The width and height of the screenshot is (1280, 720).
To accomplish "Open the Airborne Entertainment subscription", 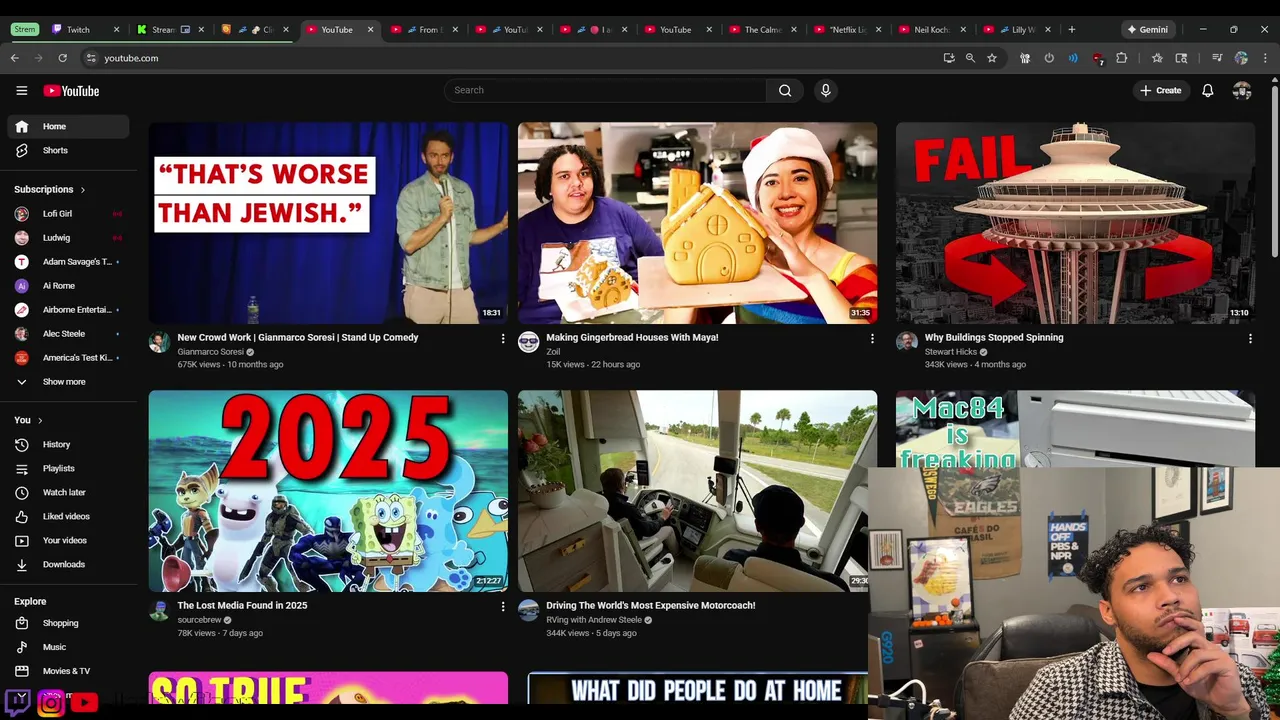I will pos(68,309).
